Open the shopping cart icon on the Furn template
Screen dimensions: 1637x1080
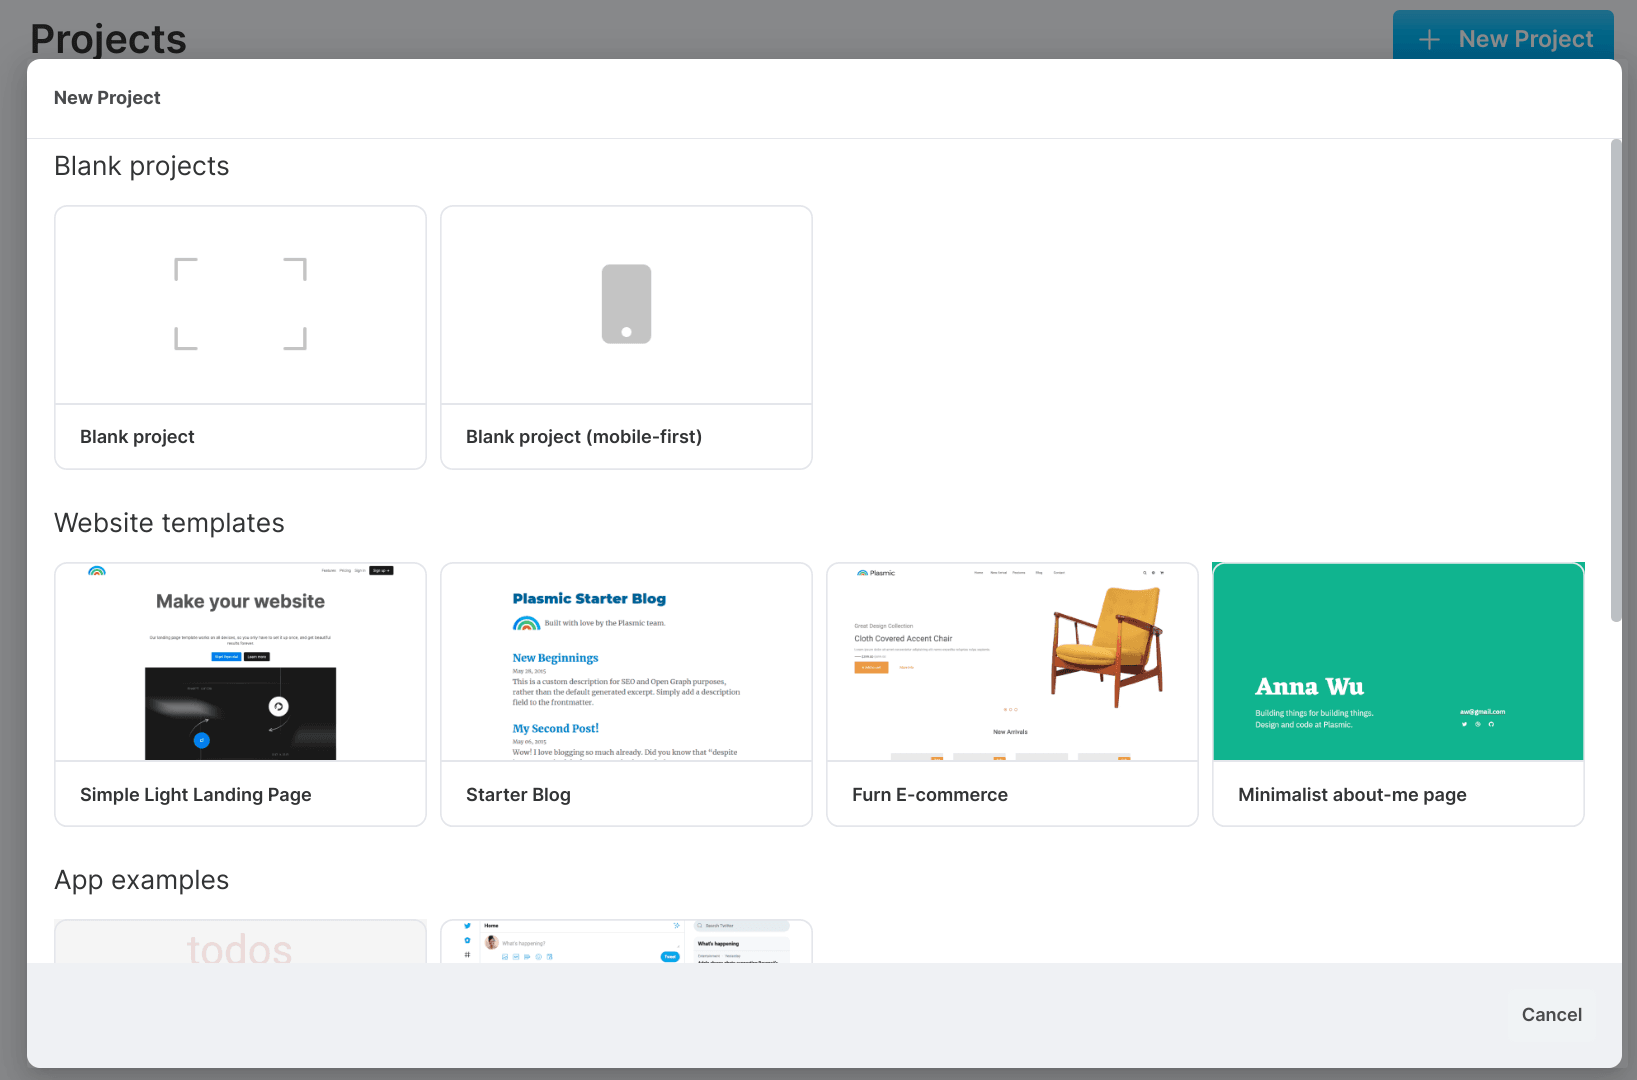(x=1163, y=573)
